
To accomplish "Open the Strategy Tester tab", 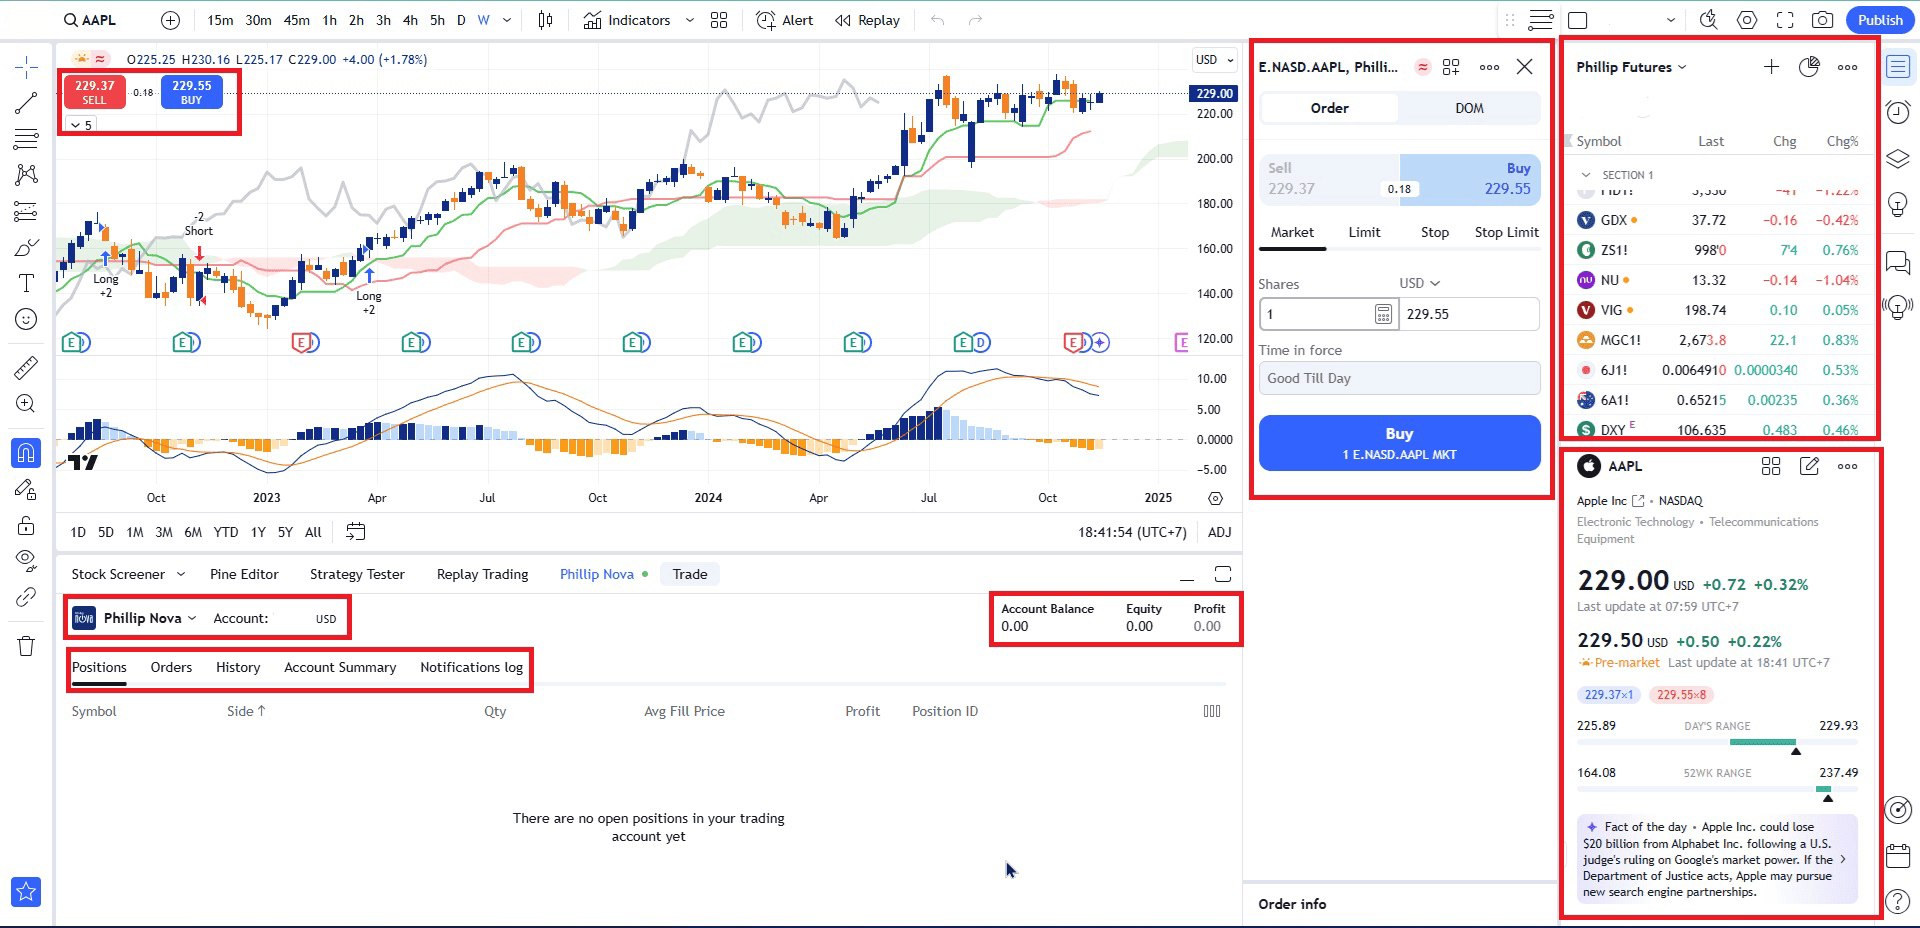I will 357,574.
